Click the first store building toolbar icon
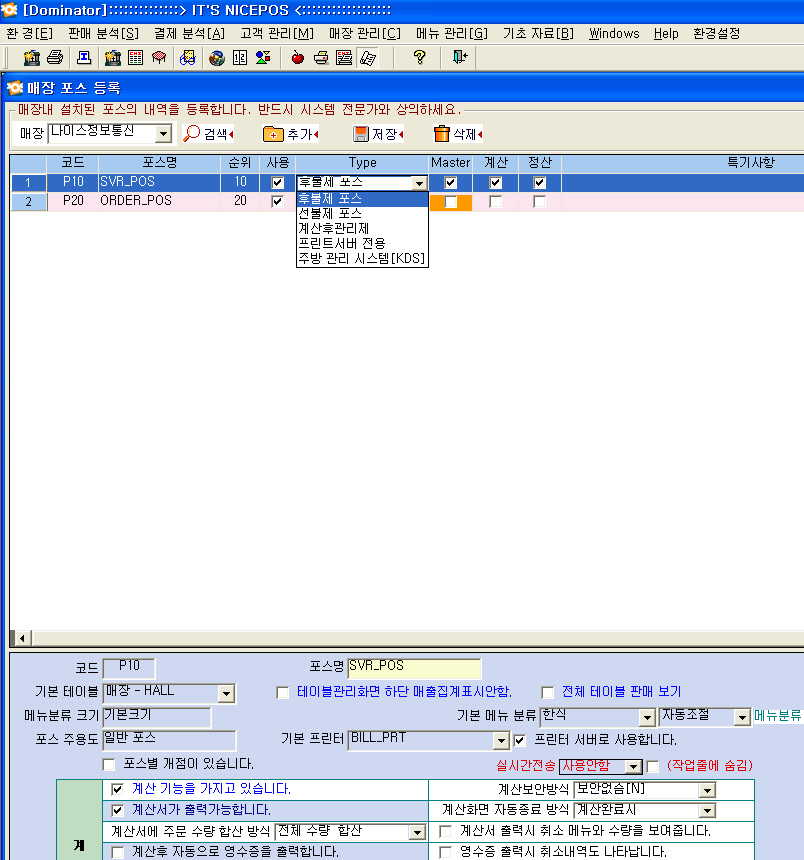Image resolution: width=804 pixels, height=860 pixels. pos(32,58)
